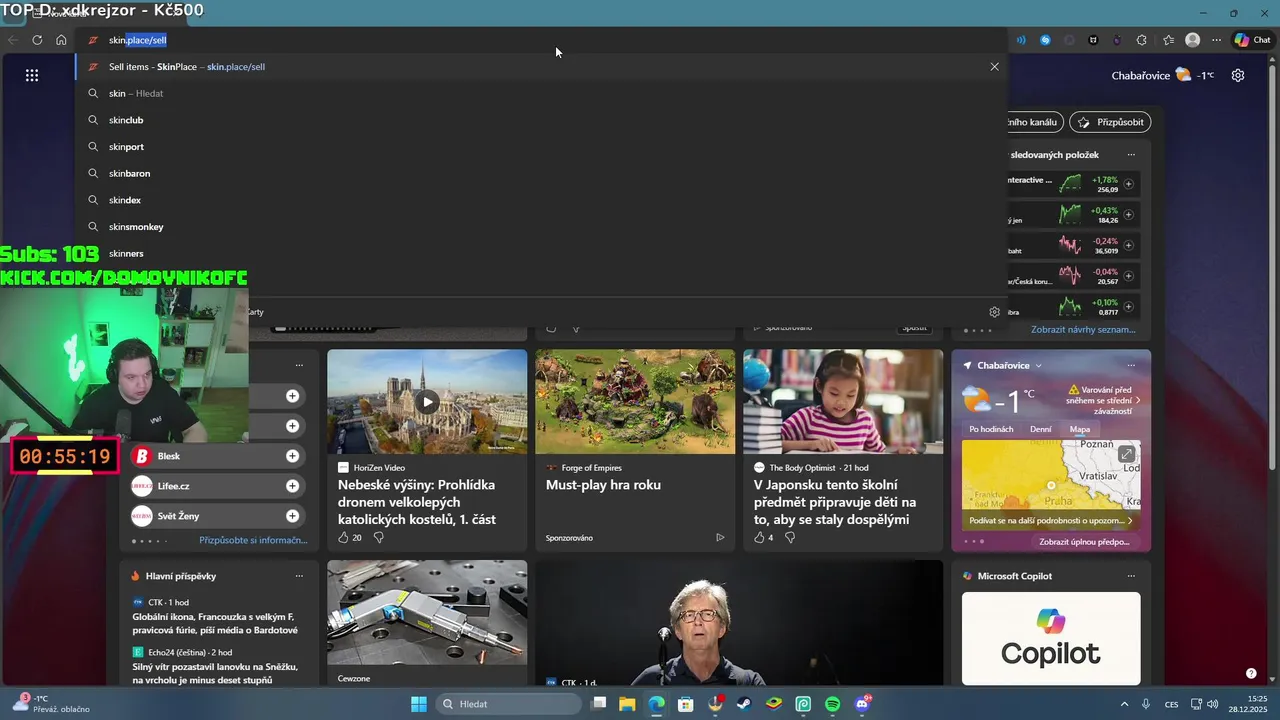
Task: Open the Microsoft Copilot card options
Action: [1131, 576]
